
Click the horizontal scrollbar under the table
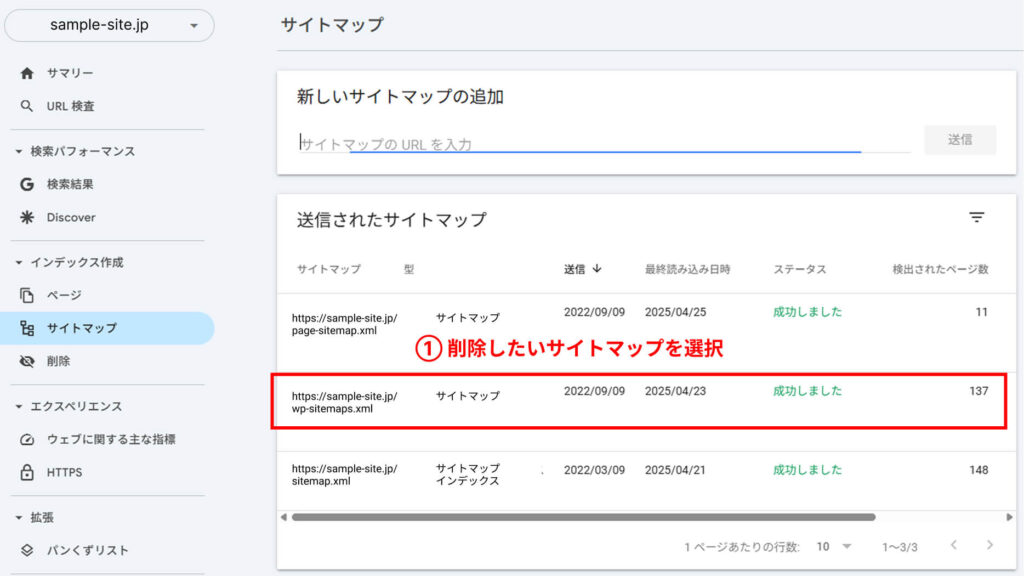583,517
